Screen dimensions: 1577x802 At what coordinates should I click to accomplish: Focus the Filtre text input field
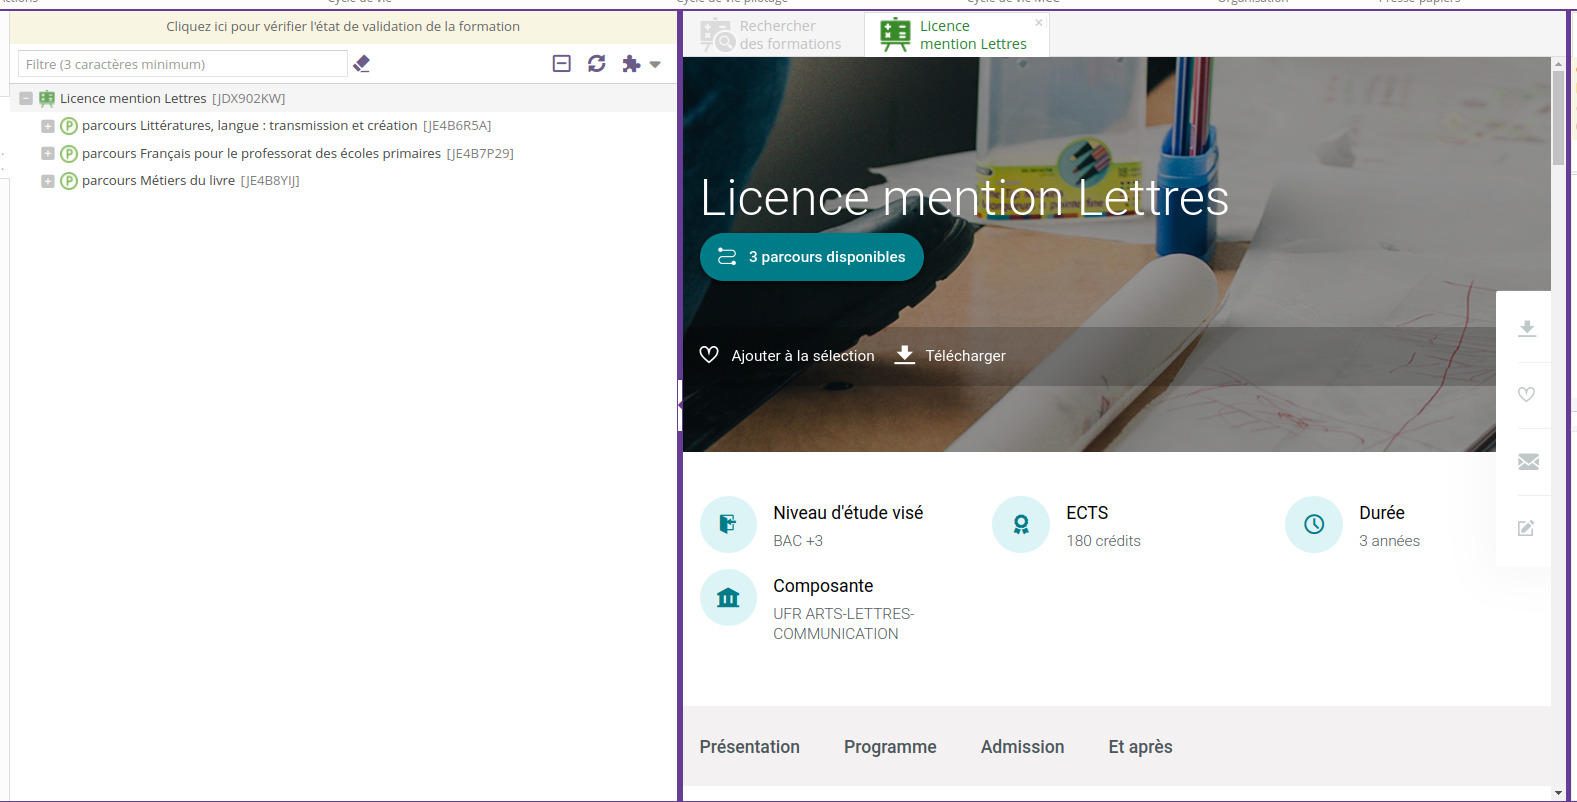coord(183,64)
